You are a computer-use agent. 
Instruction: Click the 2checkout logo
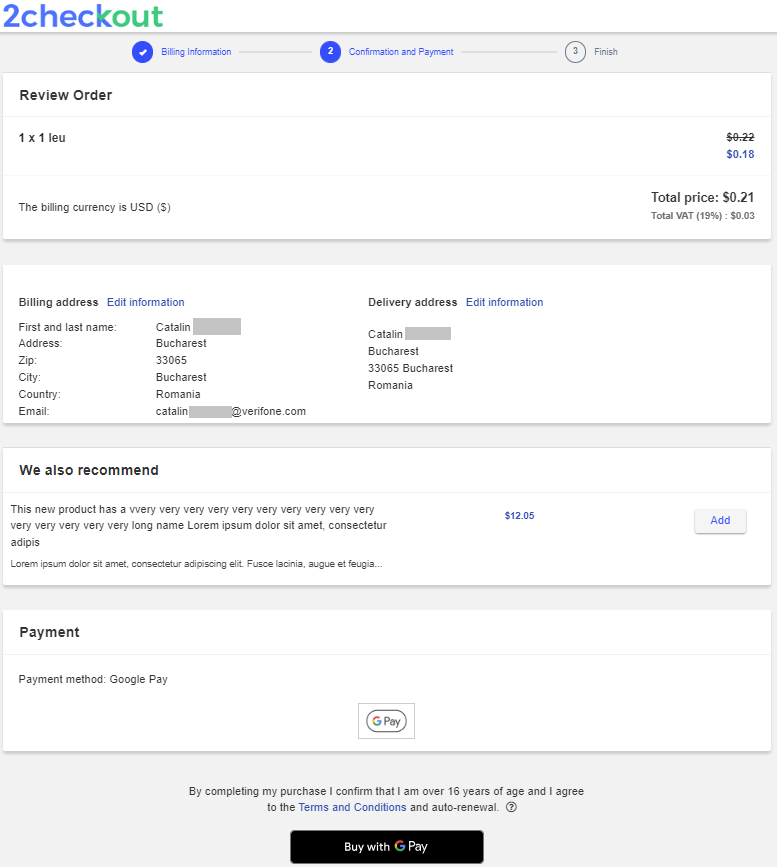tap(85, 16)
